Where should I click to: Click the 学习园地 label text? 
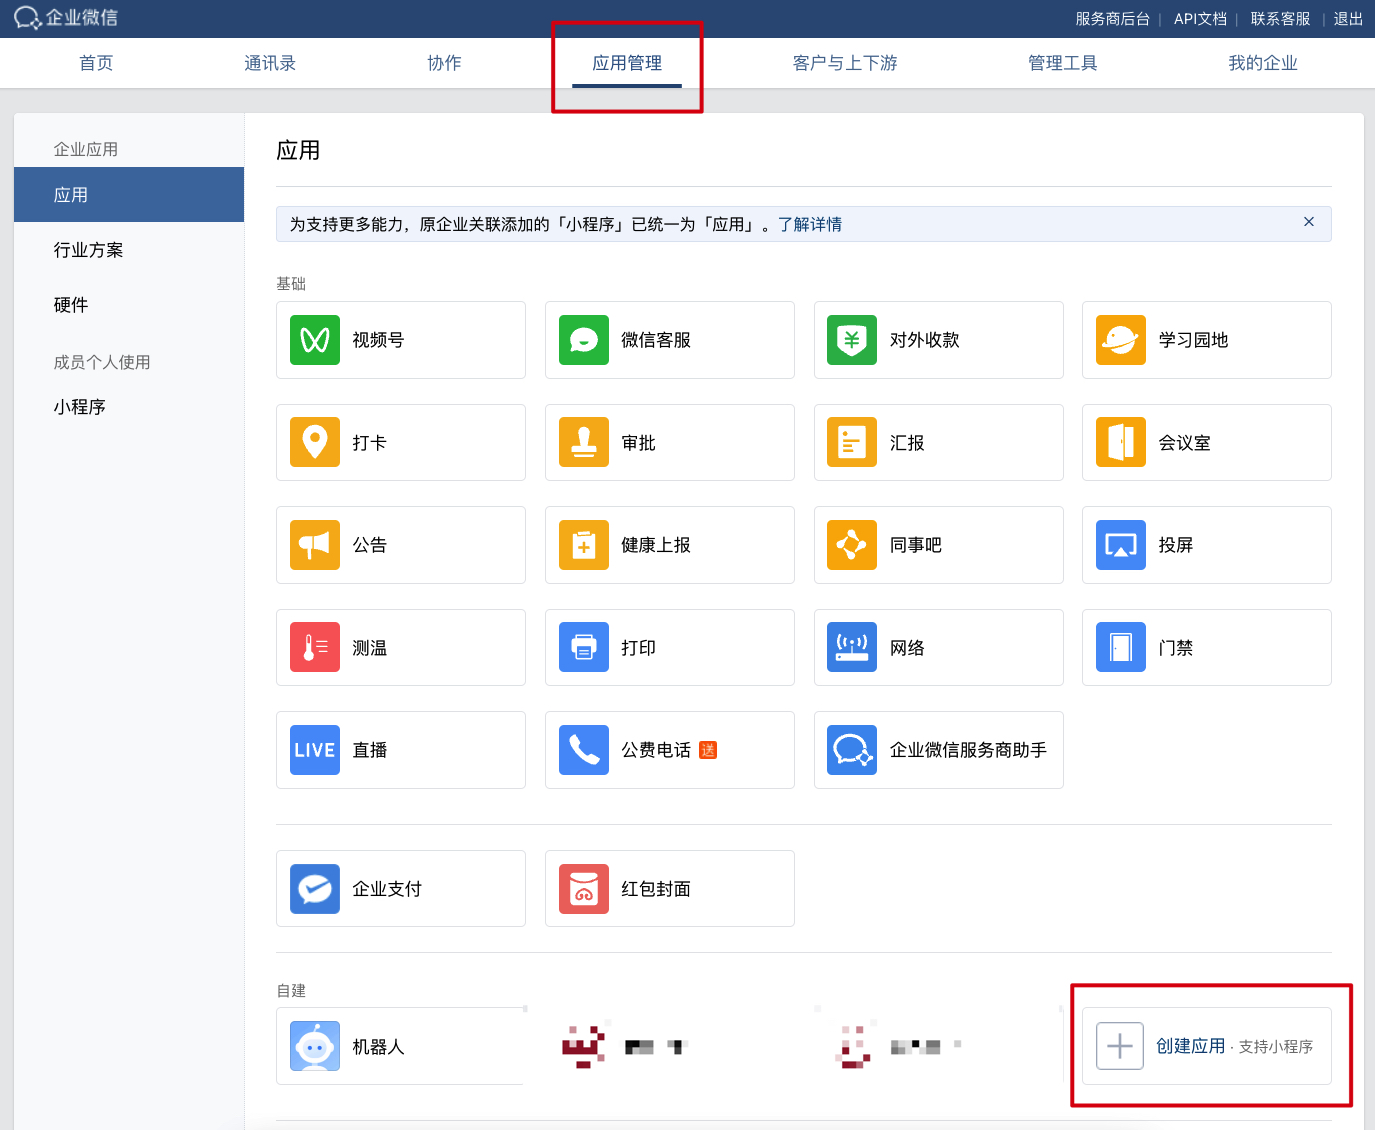1193,340
